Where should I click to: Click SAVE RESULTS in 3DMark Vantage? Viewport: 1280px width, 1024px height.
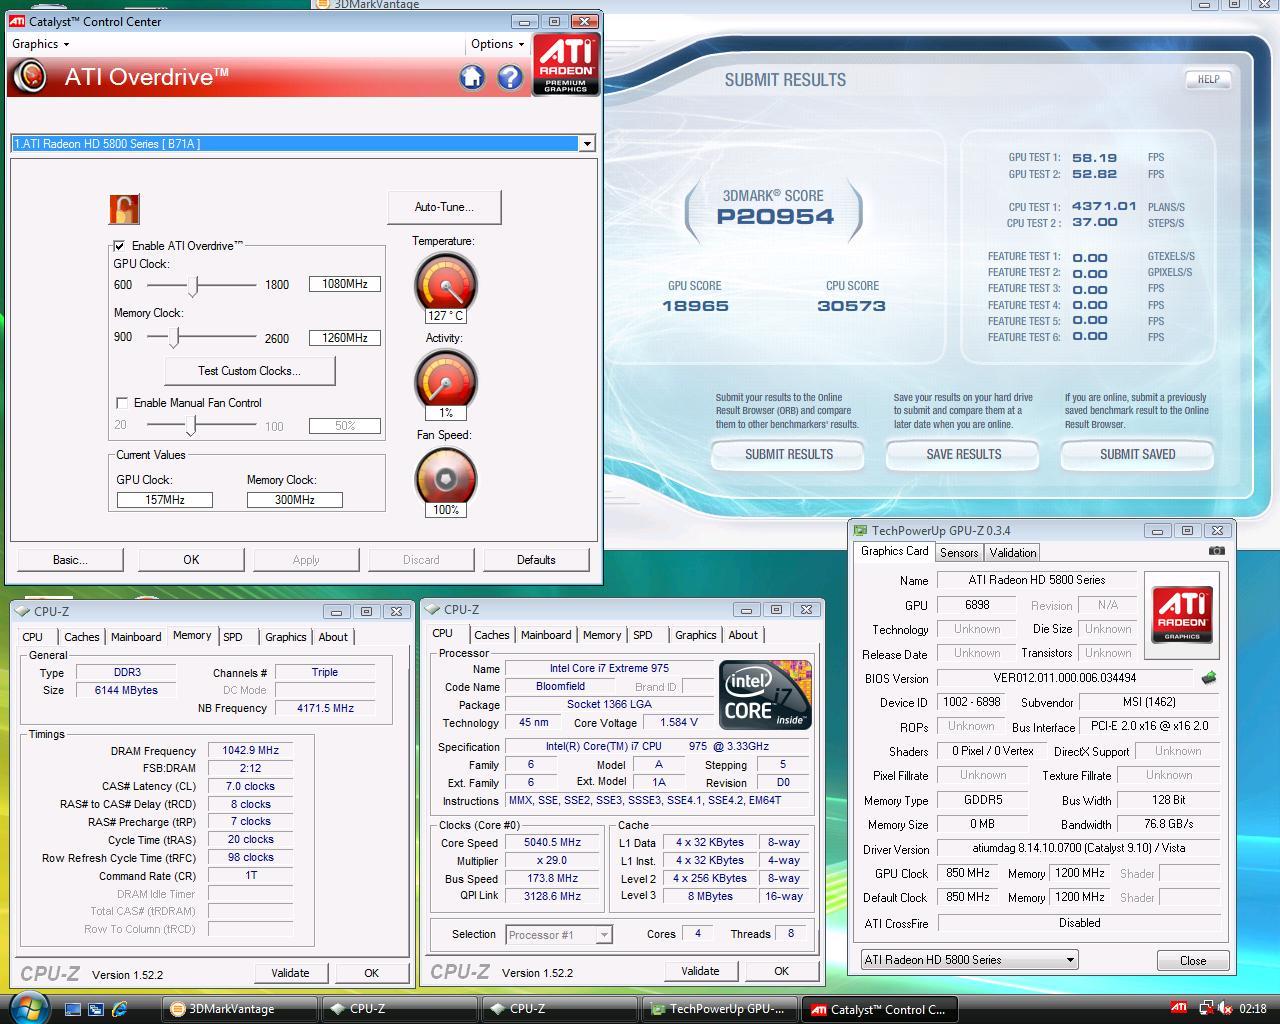[964, 455]
